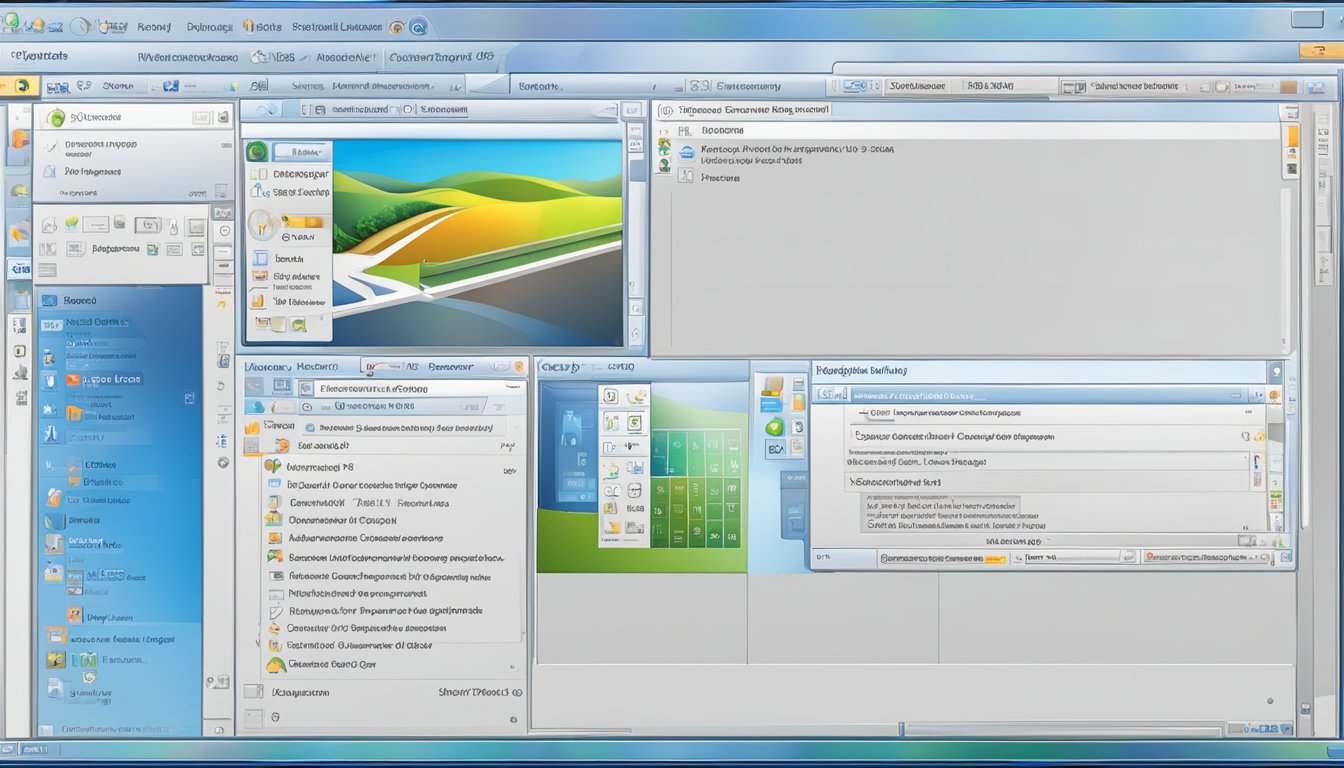This screenshot has height=768, width=1344.
Task: Click the green shield icon in lower-right window sidebar
Action: [x=774, y=428]
